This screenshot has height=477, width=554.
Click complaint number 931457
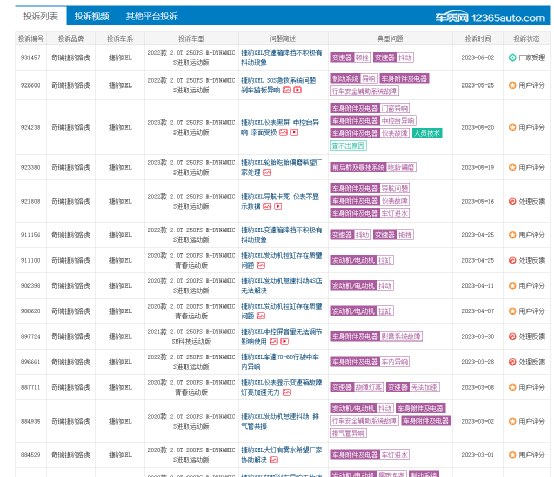point(30,58)
